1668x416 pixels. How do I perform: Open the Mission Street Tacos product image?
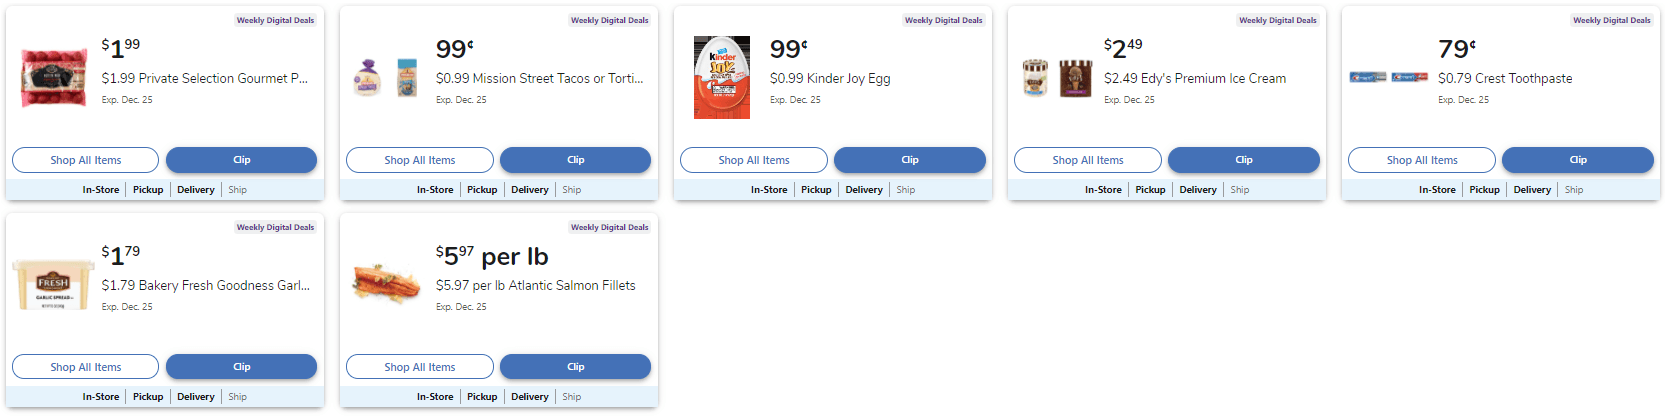(x=388, y=78)
